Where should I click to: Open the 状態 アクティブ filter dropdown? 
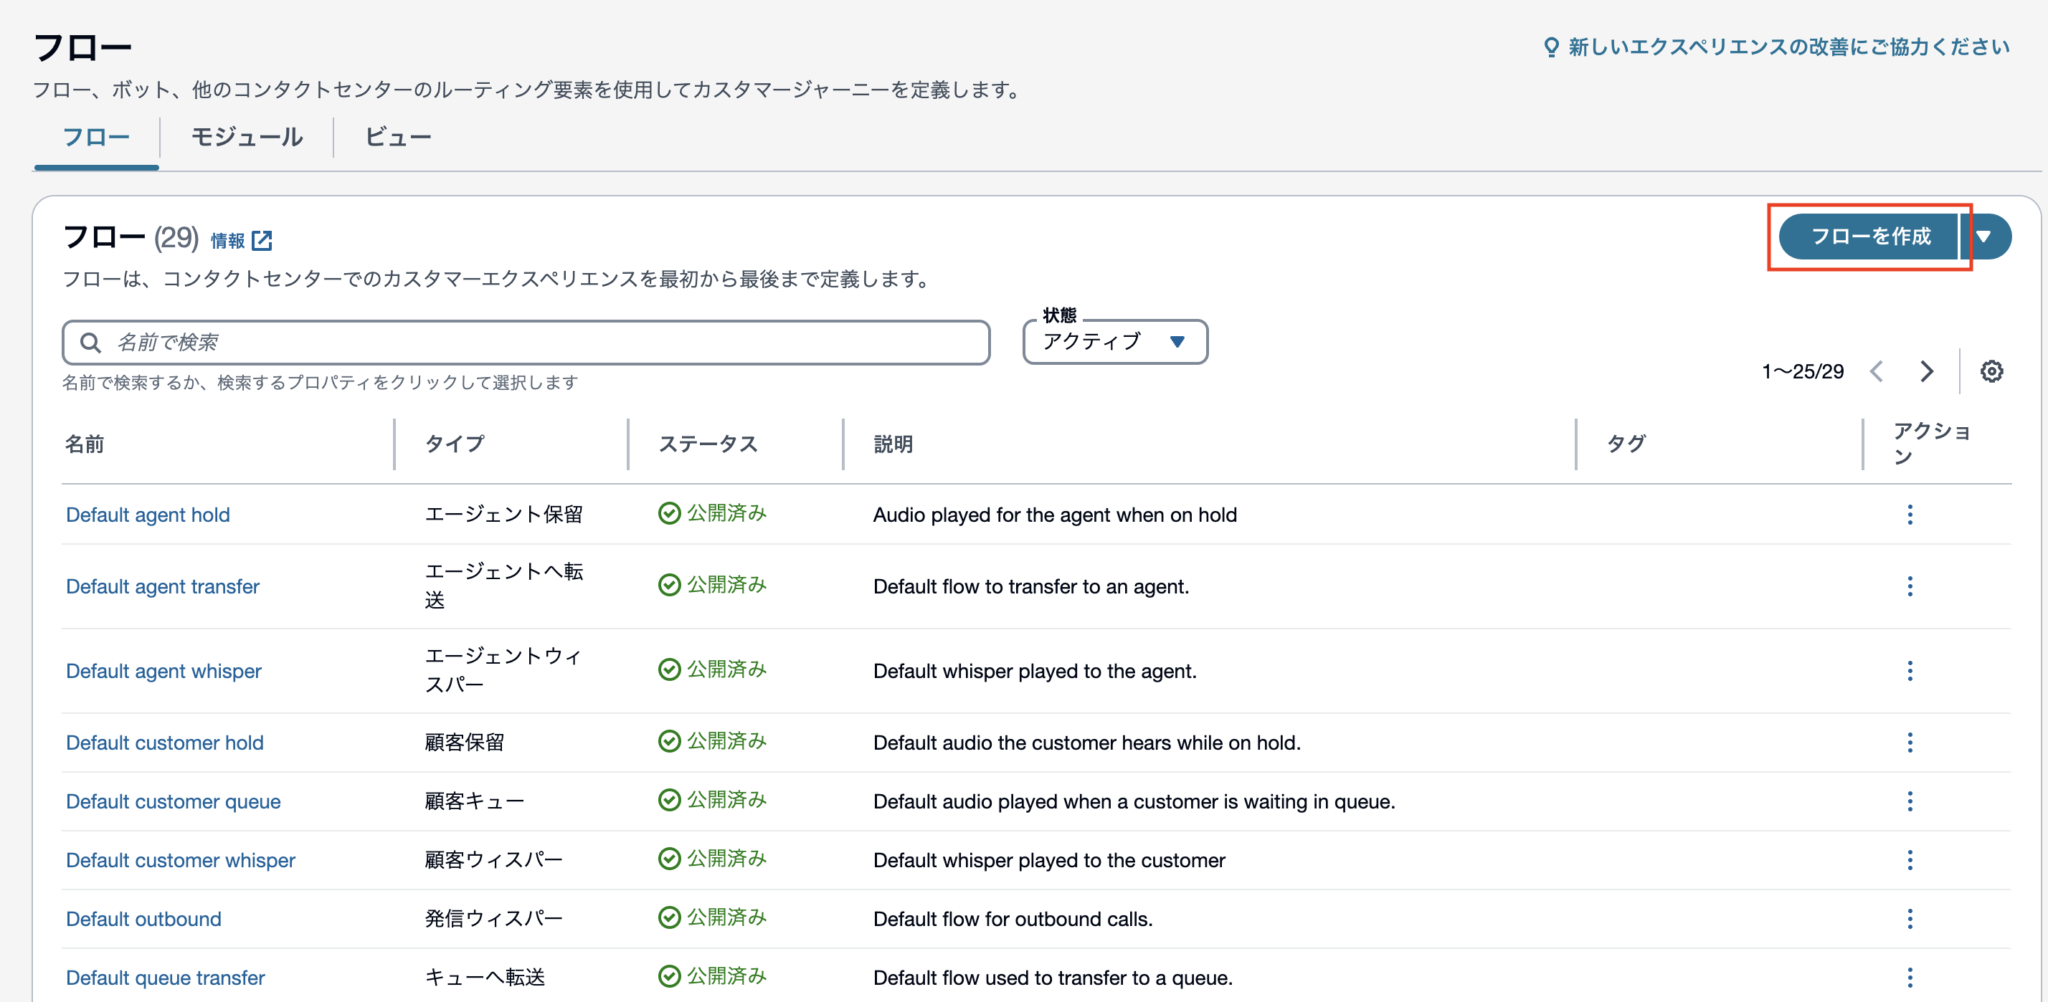pos(1114,341)
